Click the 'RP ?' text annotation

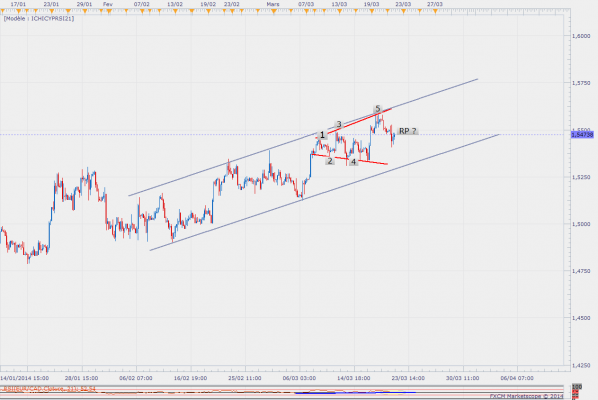(407, 131)
